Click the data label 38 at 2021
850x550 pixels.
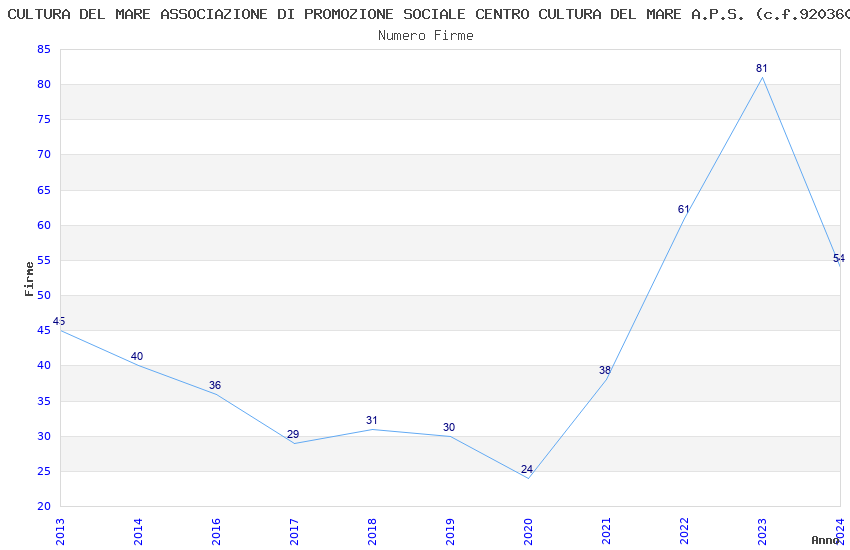coord(605,371)
